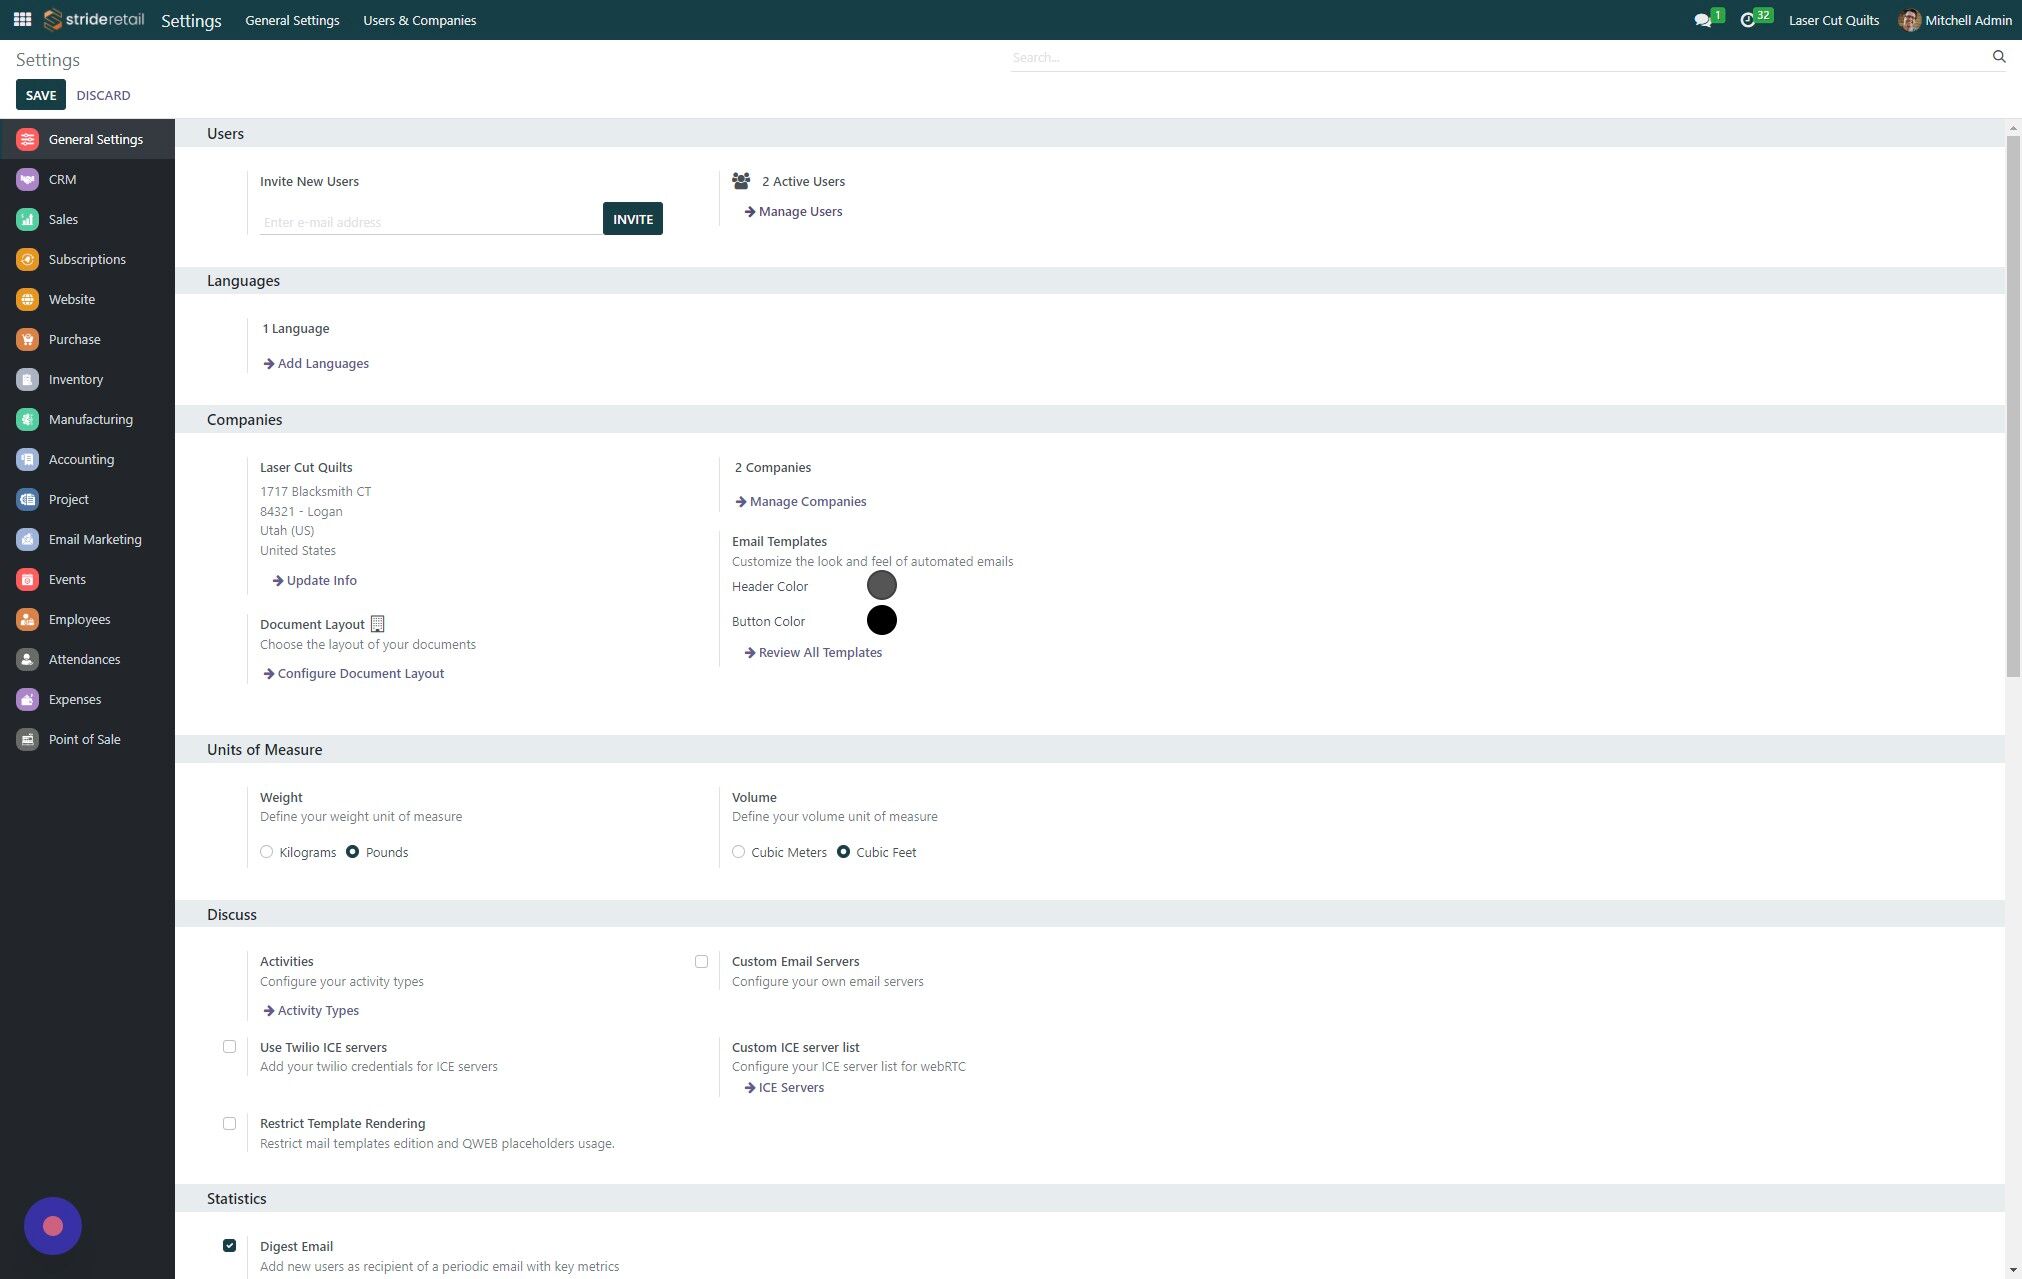Click the vertical scrollbar thumb
2022x1279 pixels.
(2013, 406)
